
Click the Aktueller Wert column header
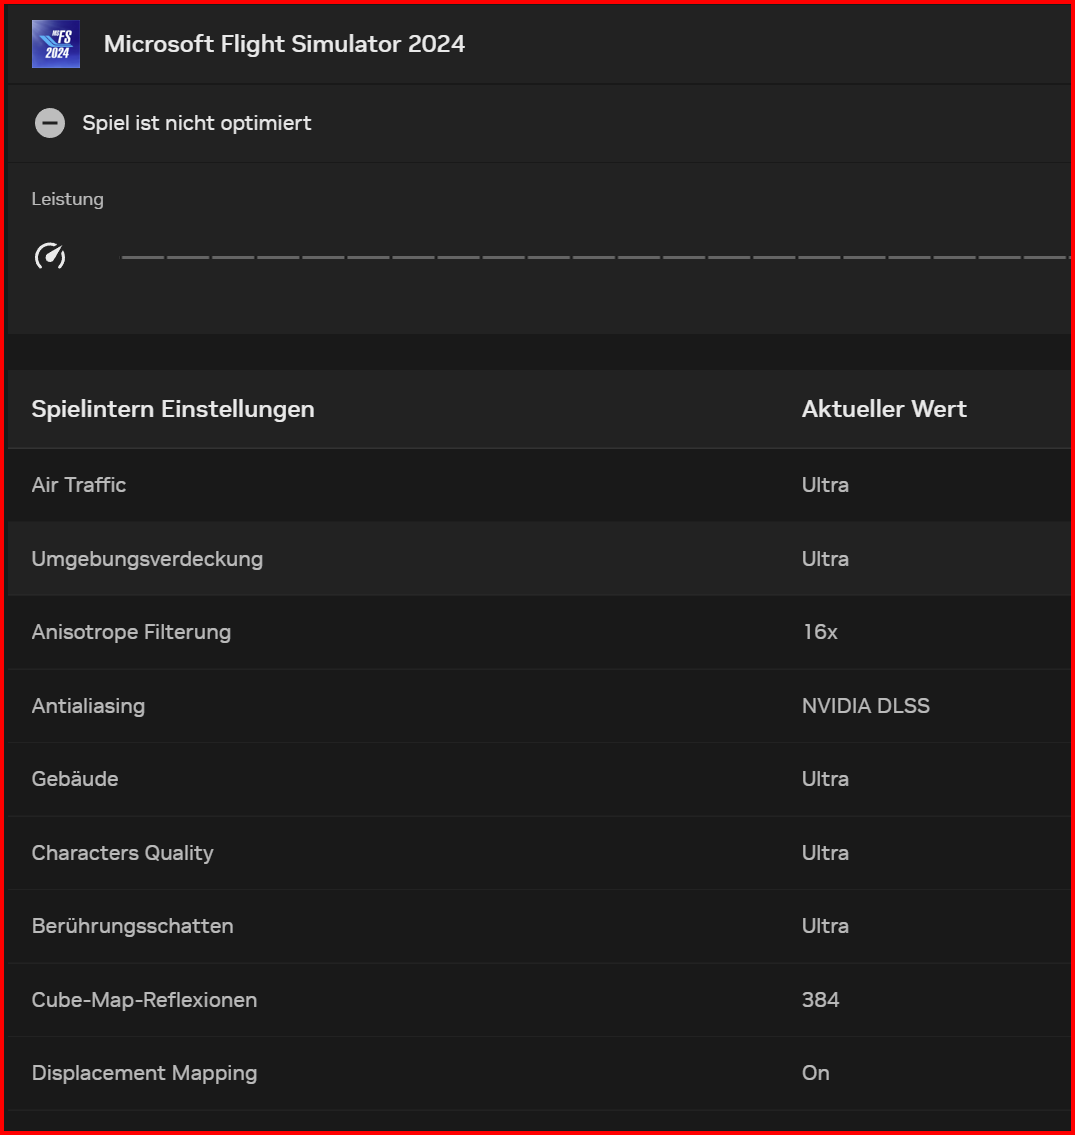point(884,409)
